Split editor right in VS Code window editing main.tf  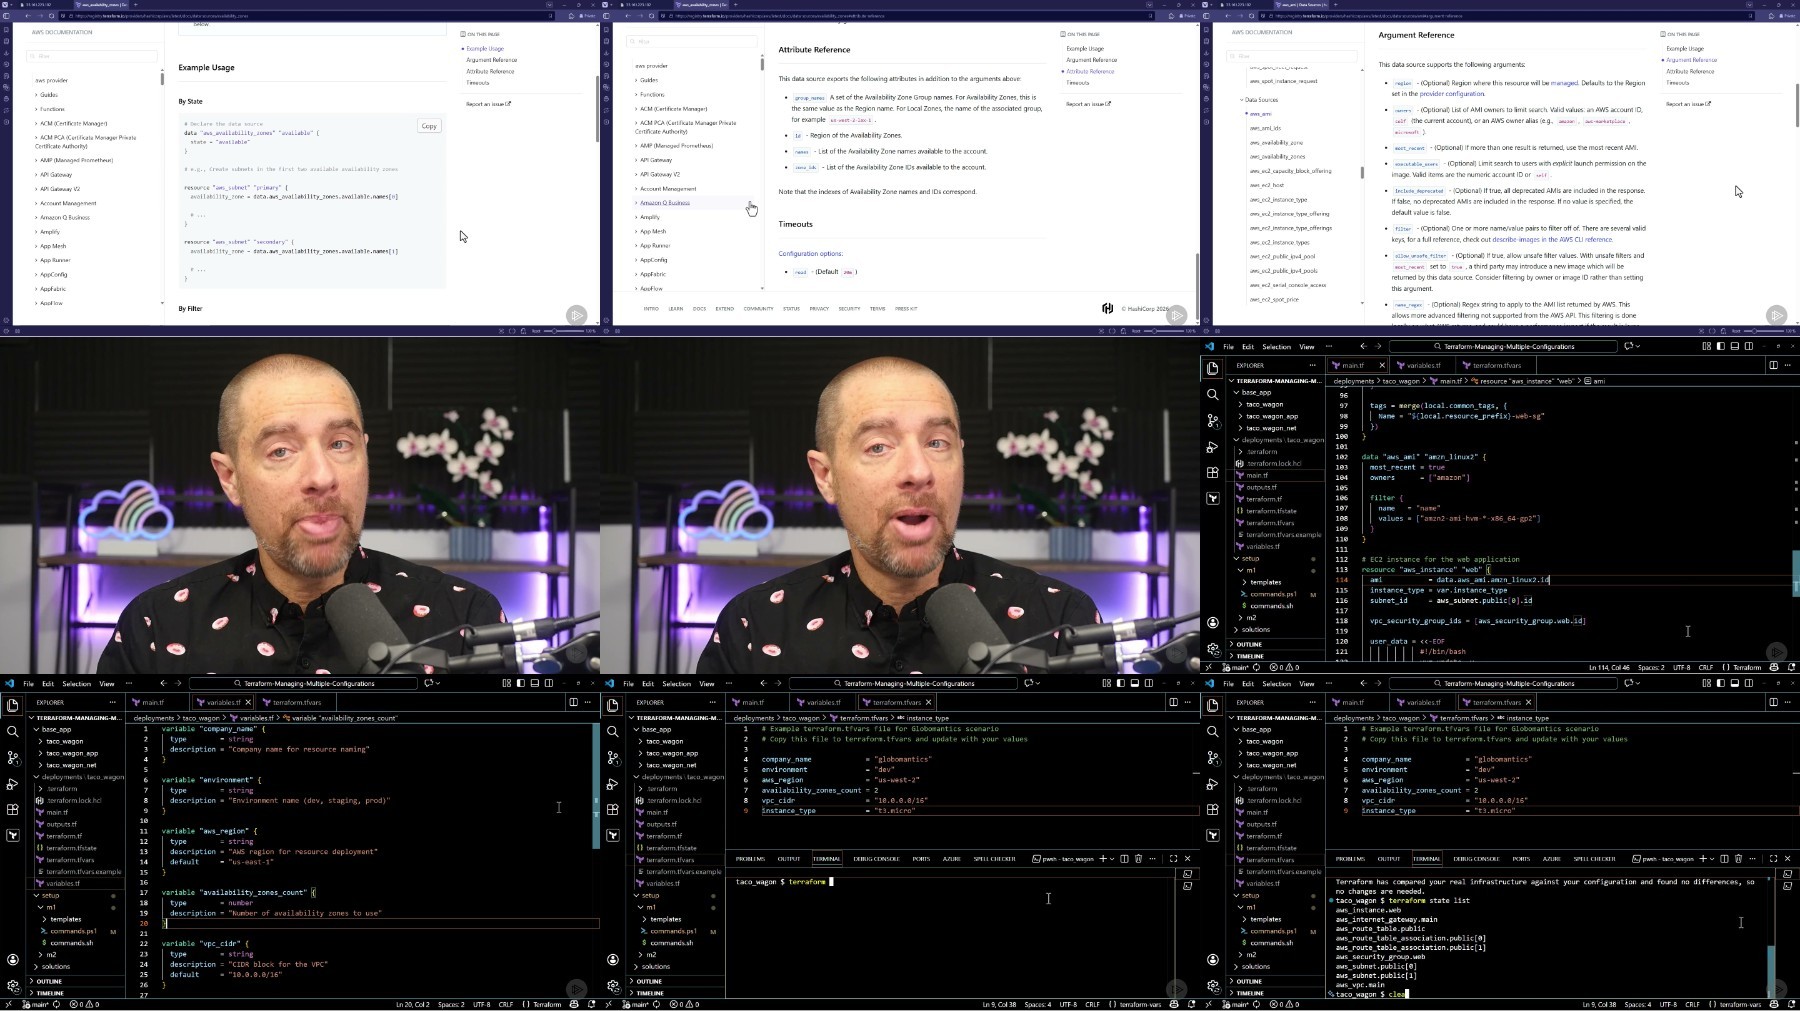(x=1773, y=365)
